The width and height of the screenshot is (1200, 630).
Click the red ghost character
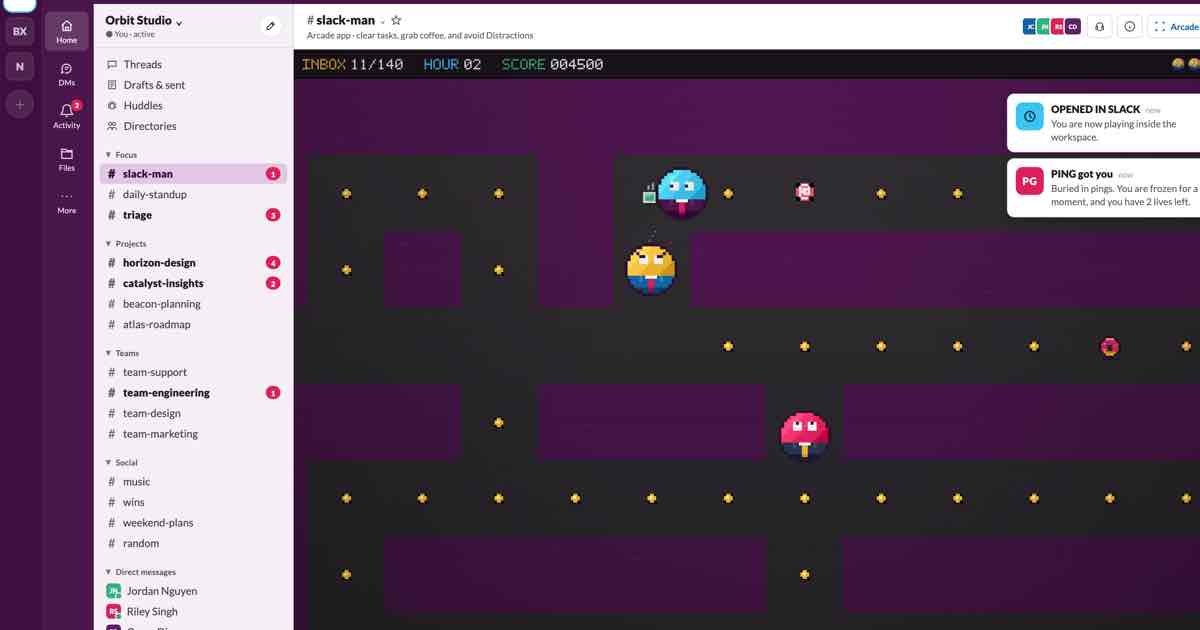[805, 434]
